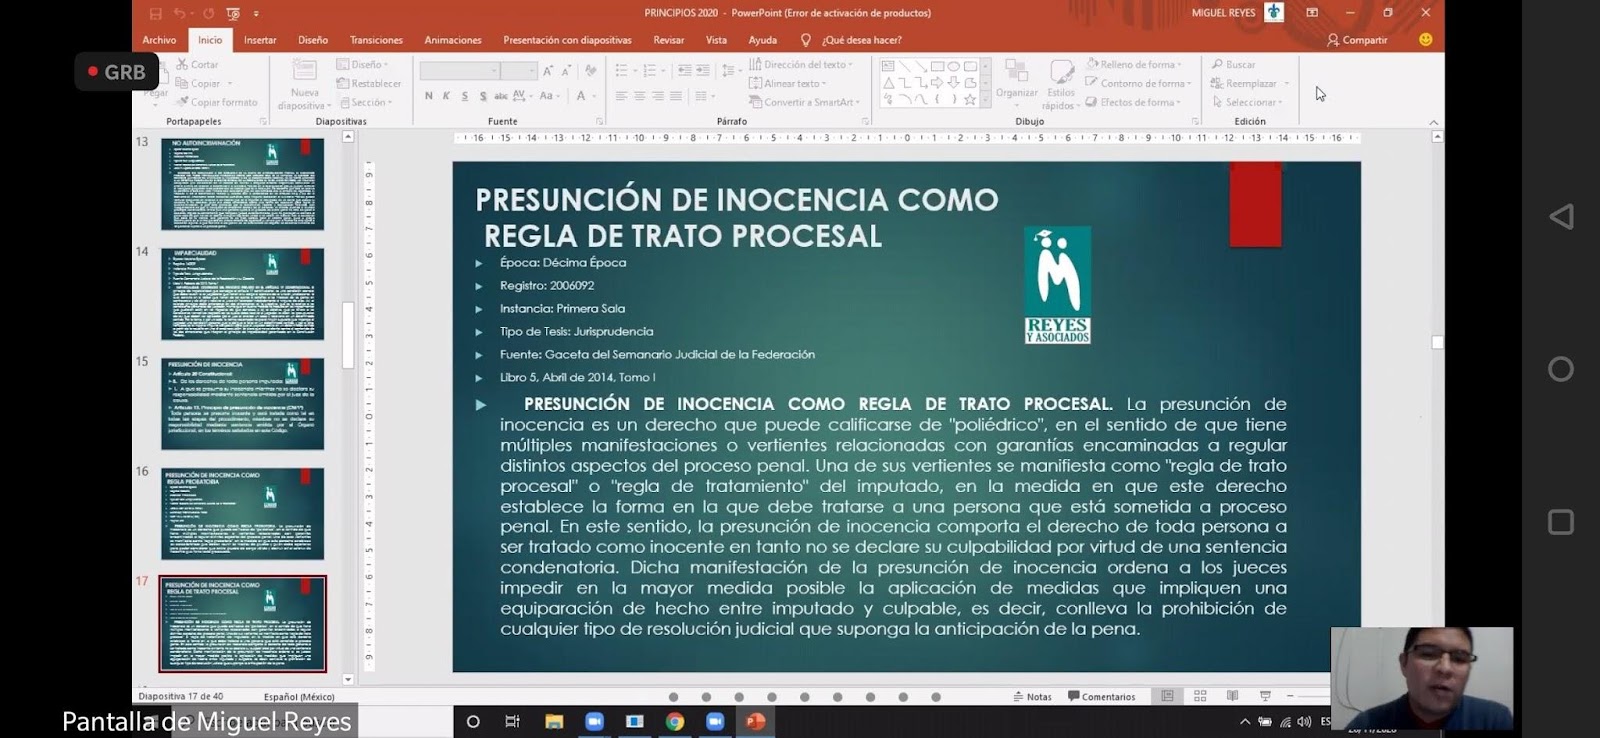The image size is (1600, 738).
Task: Switch to the Transiciones tab
Action: click(376, 40)
